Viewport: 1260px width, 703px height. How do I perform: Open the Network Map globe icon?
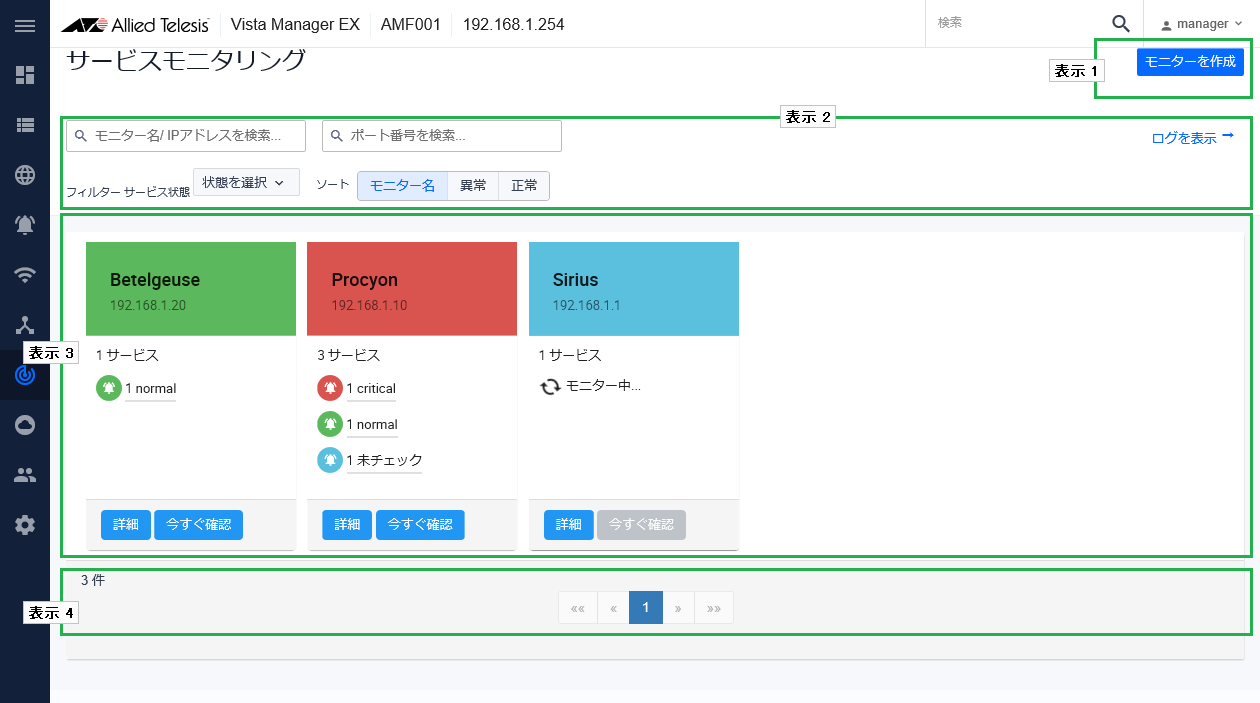[25, 175]
